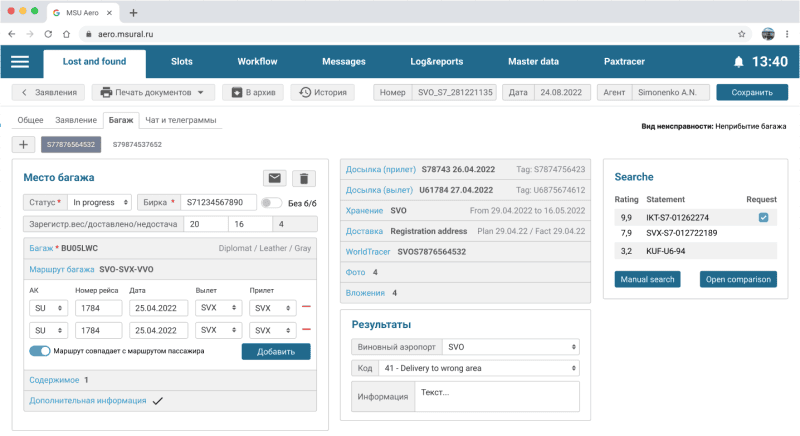Expand the Содержимое section
The height and width of the screenshot is (436, 800).
point(58,380)
